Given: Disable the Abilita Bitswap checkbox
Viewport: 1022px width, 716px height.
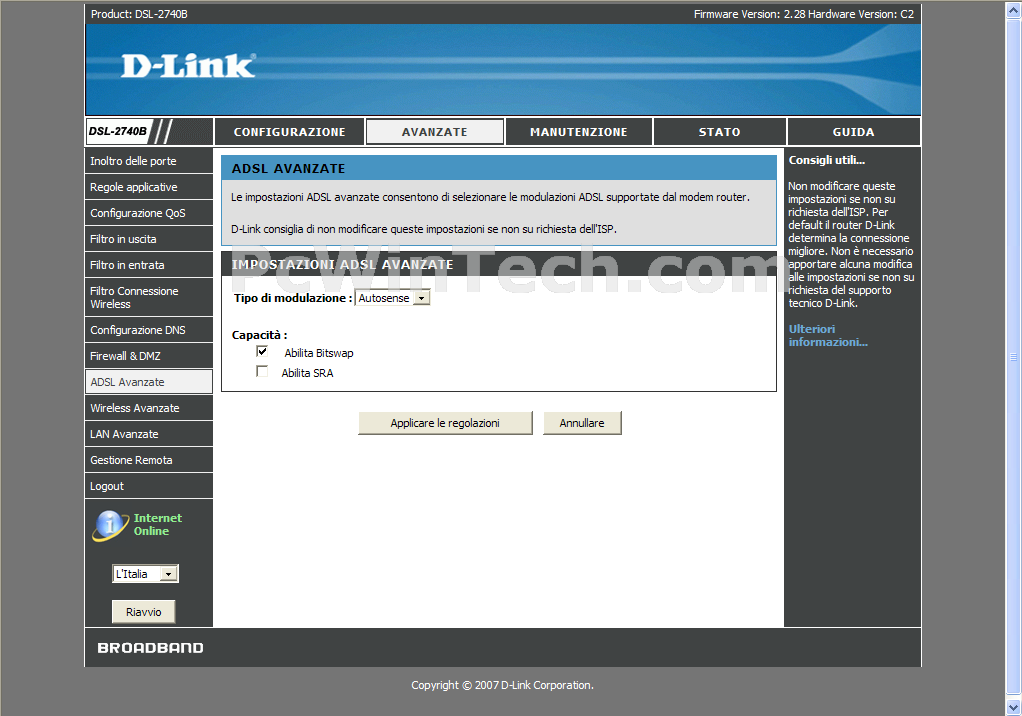Looking at the screenshot, I should pyautogui.click(x=262, y=352).
